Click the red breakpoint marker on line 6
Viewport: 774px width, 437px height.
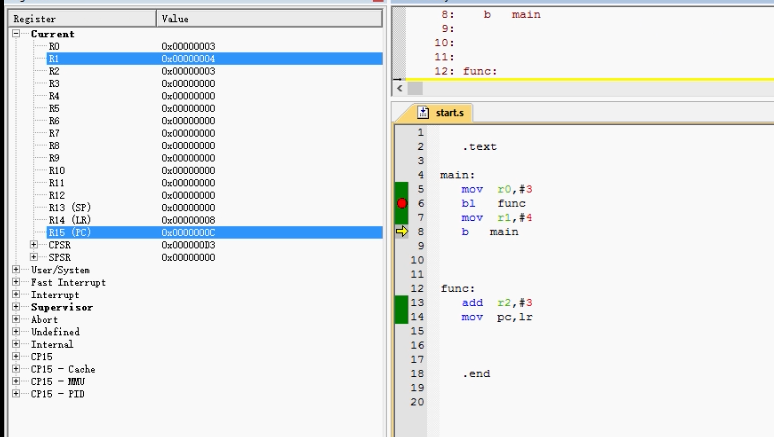coord(402,203)
